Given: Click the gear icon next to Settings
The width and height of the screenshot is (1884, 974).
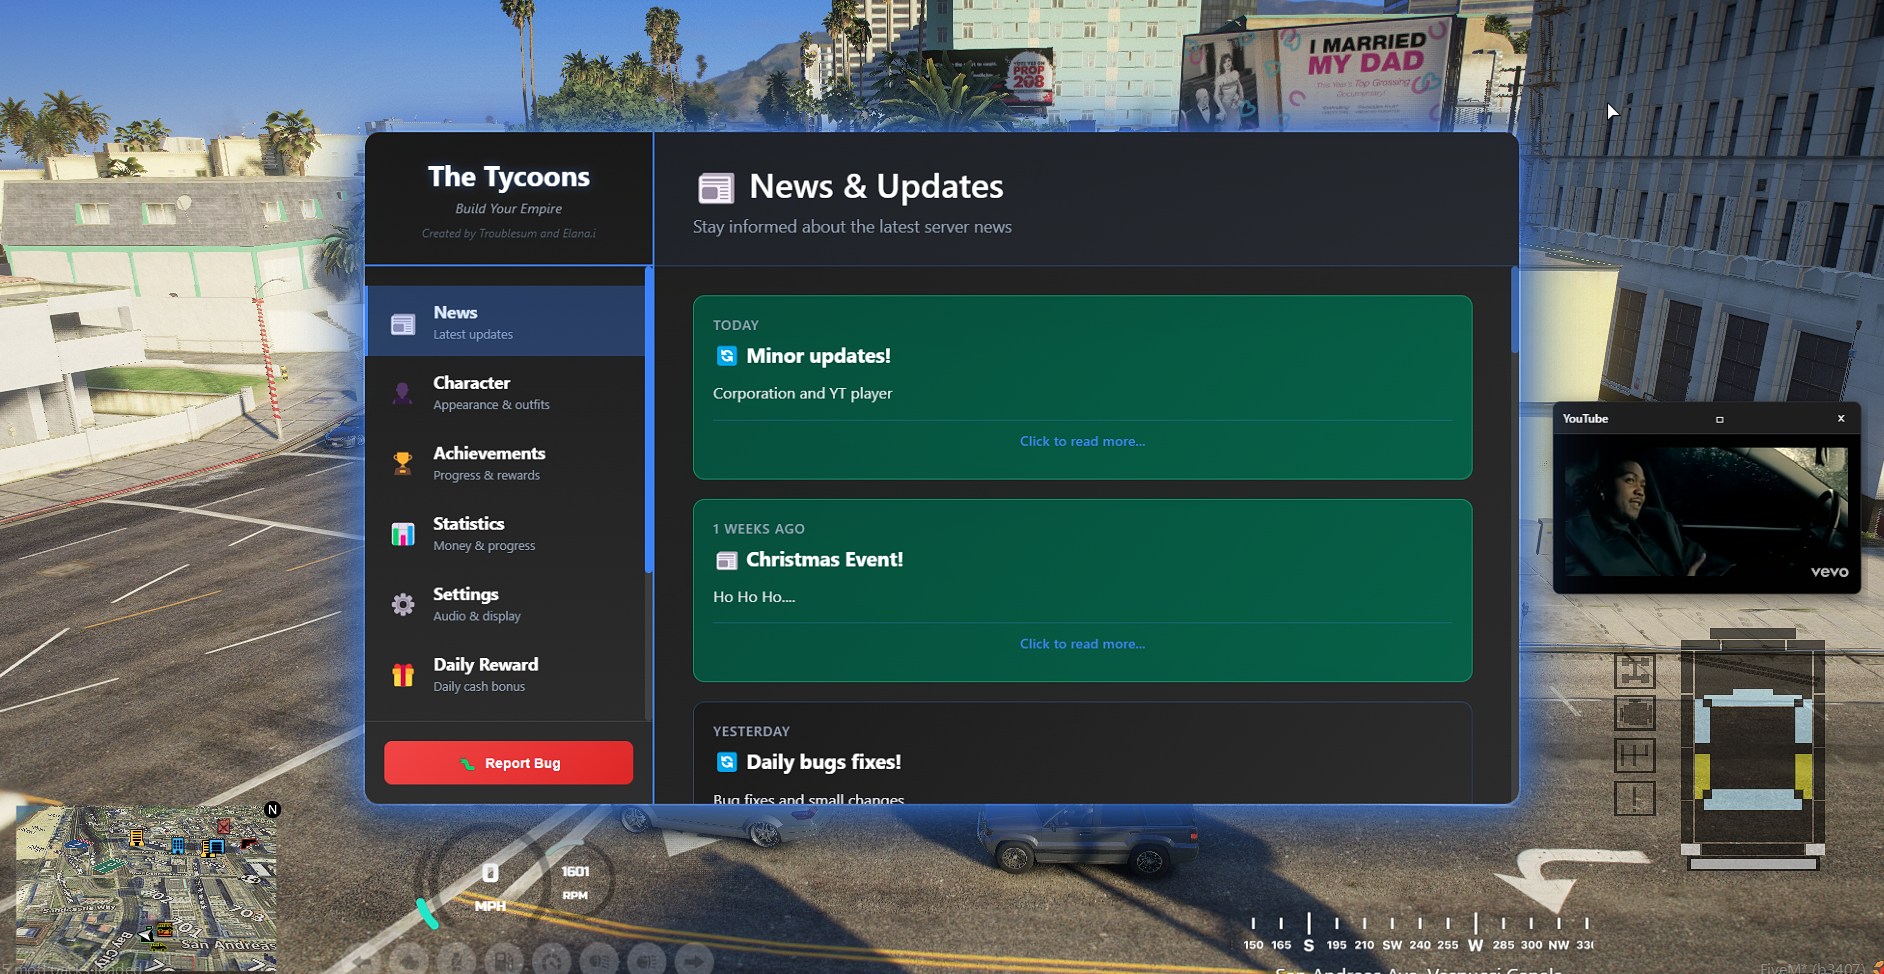Looking at the screenshot, I should (403, 605).
